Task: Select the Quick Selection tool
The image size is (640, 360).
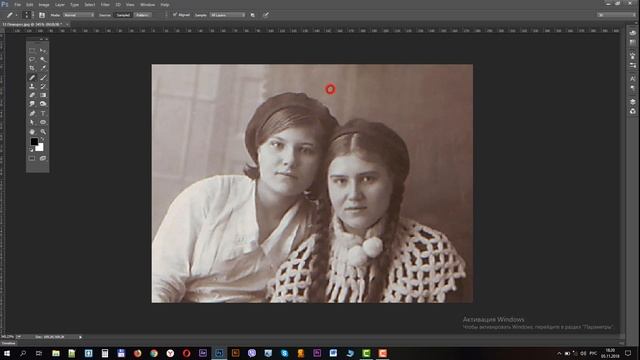Action: 43,59
